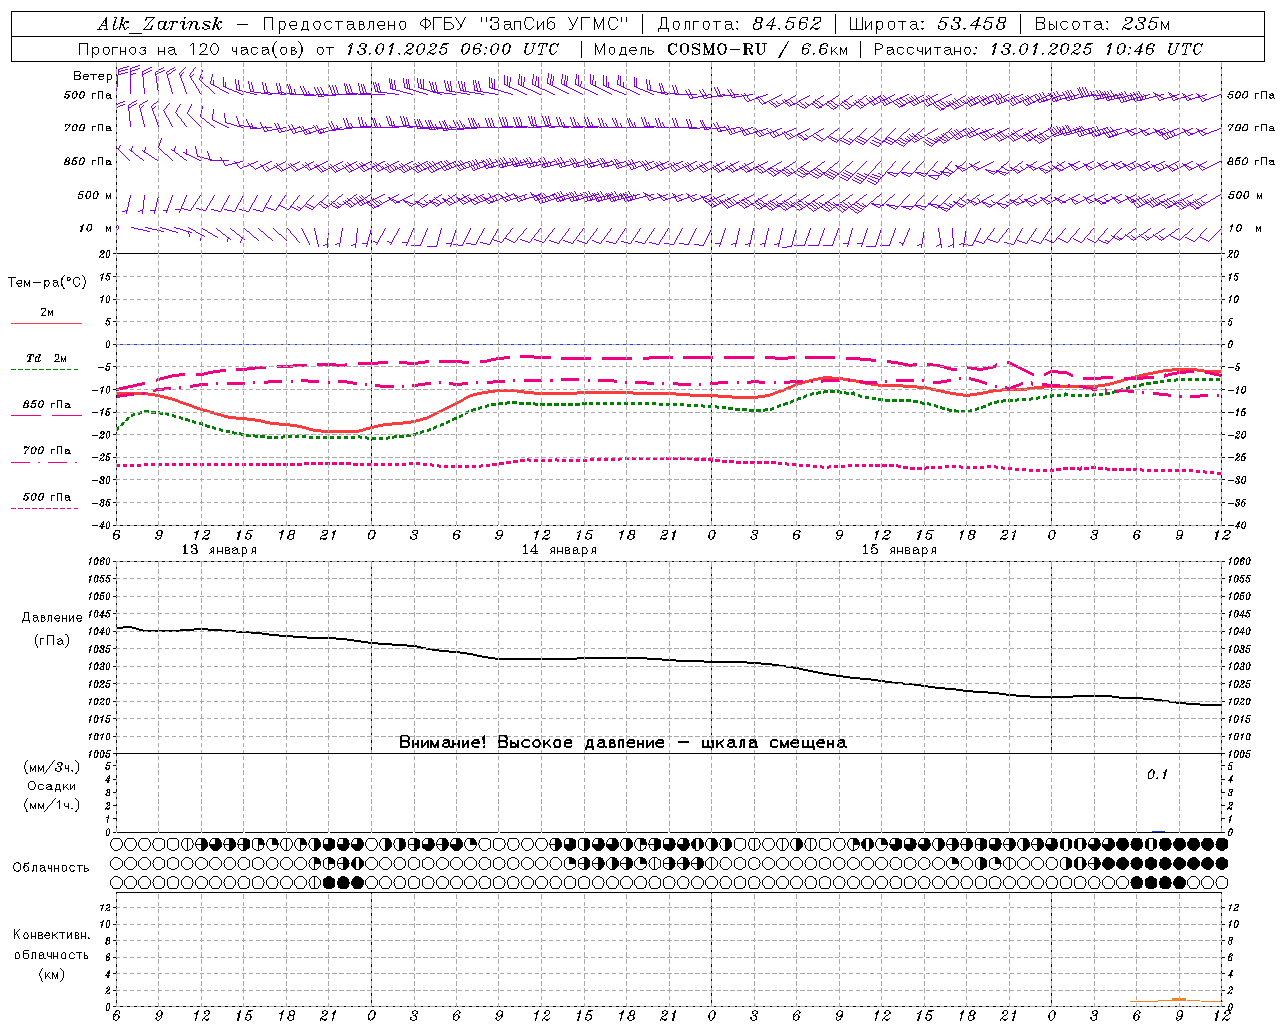Click the (мм/1ч.) precipitation unit label
1280x1024 pixels.
(52, 805)
